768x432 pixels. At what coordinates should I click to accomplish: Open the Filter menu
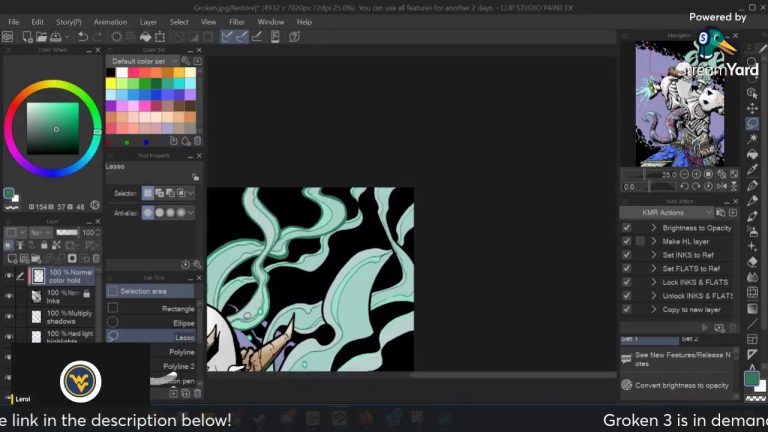point(237,22)
